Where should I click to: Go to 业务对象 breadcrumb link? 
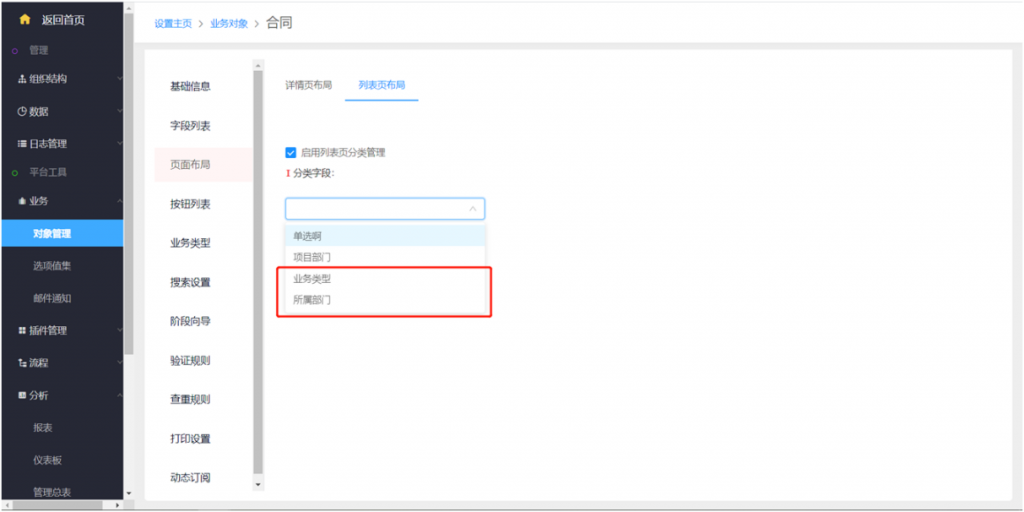point(229,23)
